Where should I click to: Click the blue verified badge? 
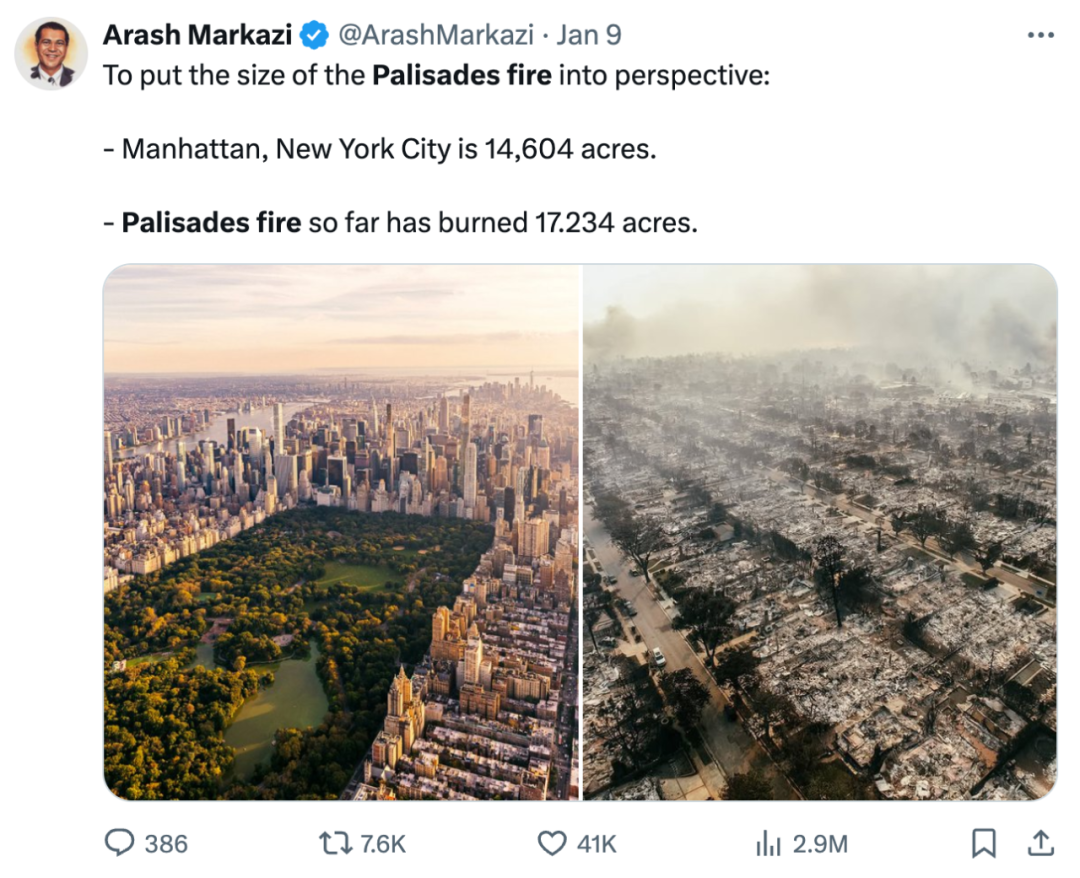tap(315, 36)
